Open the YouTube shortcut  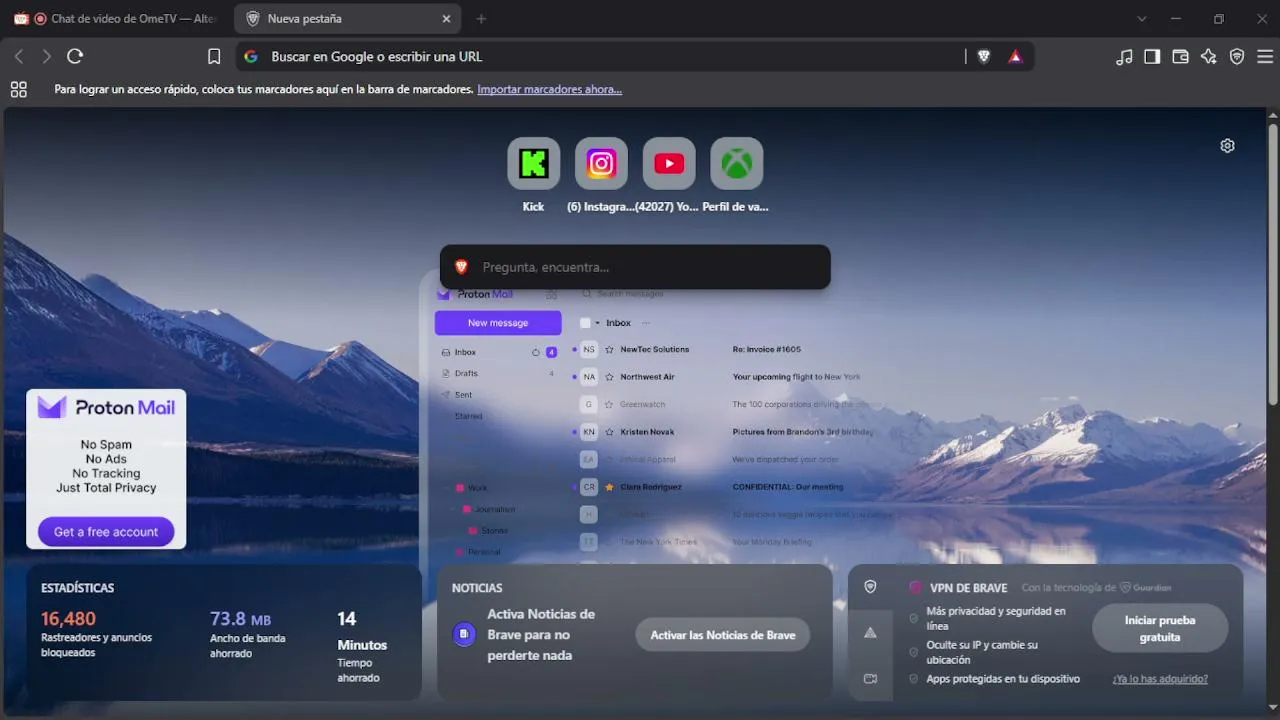(669, 164)
